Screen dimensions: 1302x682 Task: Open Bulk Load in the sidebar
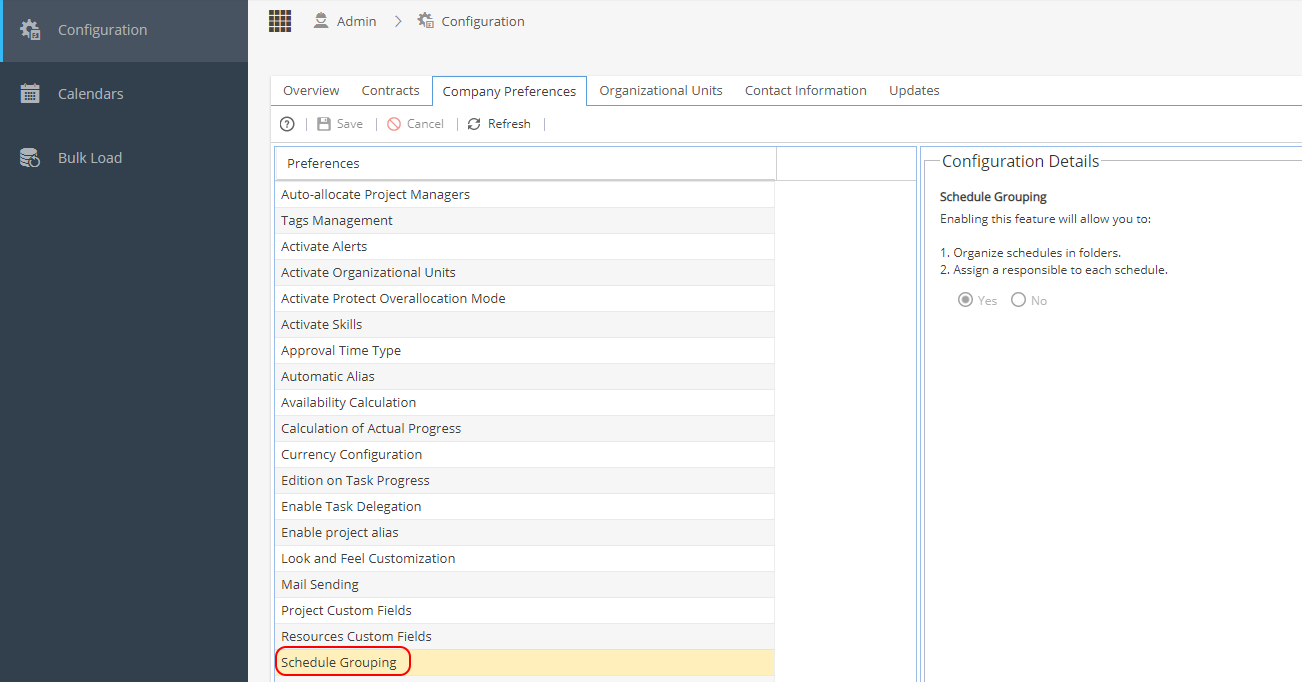[x=124, y=158]
